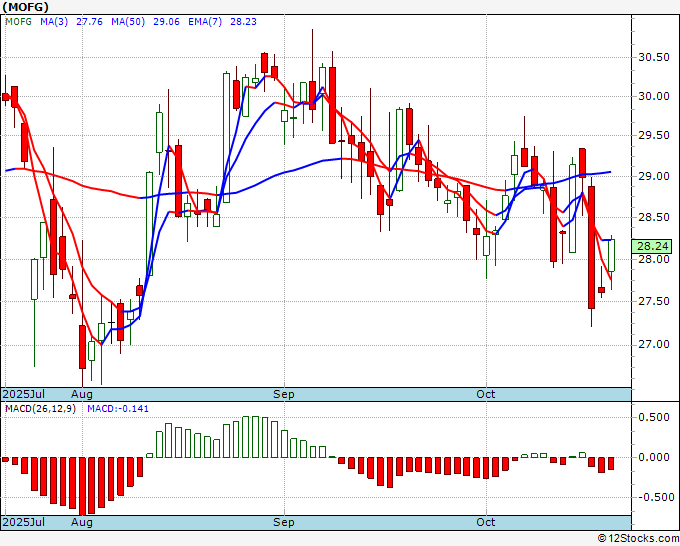Click the MACD(26,12,9) indicator label
Screen dimensions: 680x546
pos(40,409)
